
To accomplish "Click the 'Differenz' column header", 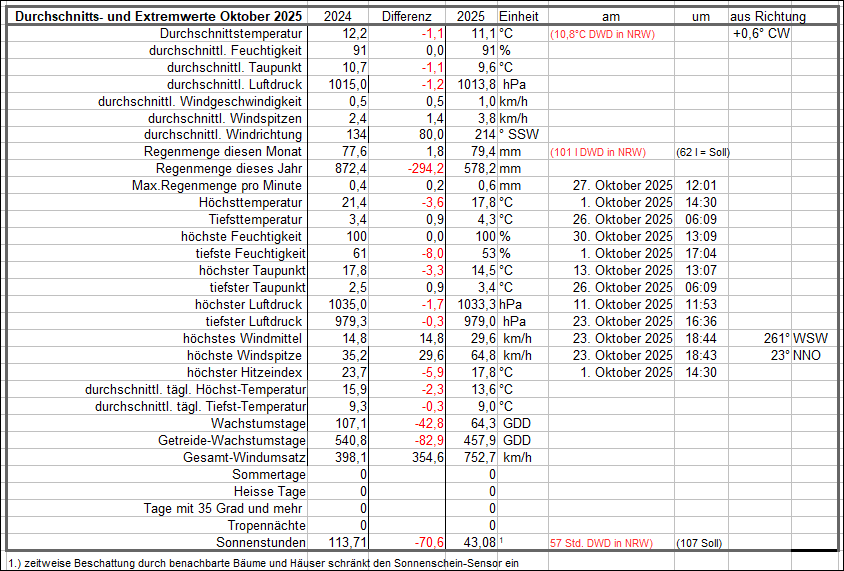I will click(407, 16).
